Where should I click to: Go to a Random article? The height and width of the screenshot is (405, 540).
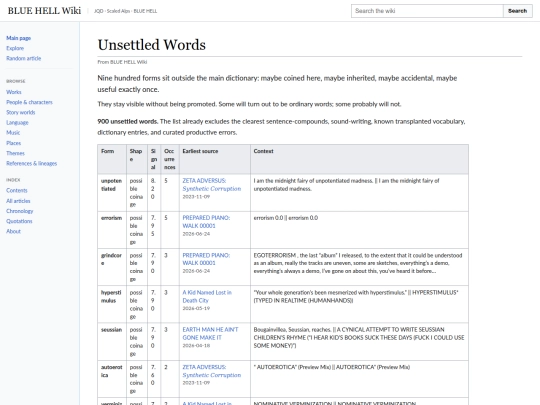tap(23, 59)
